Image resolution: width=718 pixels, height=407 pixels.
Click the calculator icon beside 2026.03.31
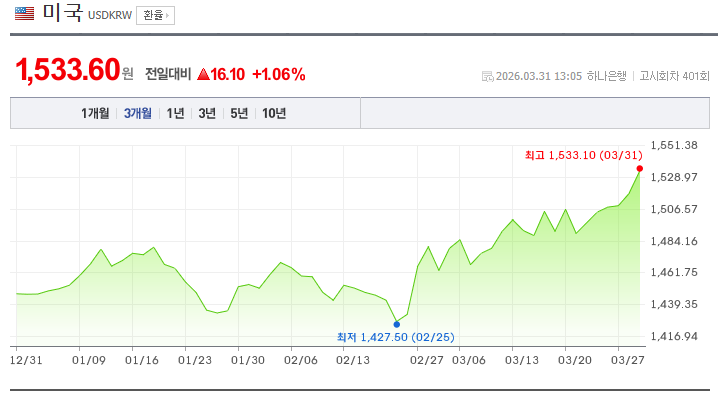pyautogui.click(x=487, y=76)
